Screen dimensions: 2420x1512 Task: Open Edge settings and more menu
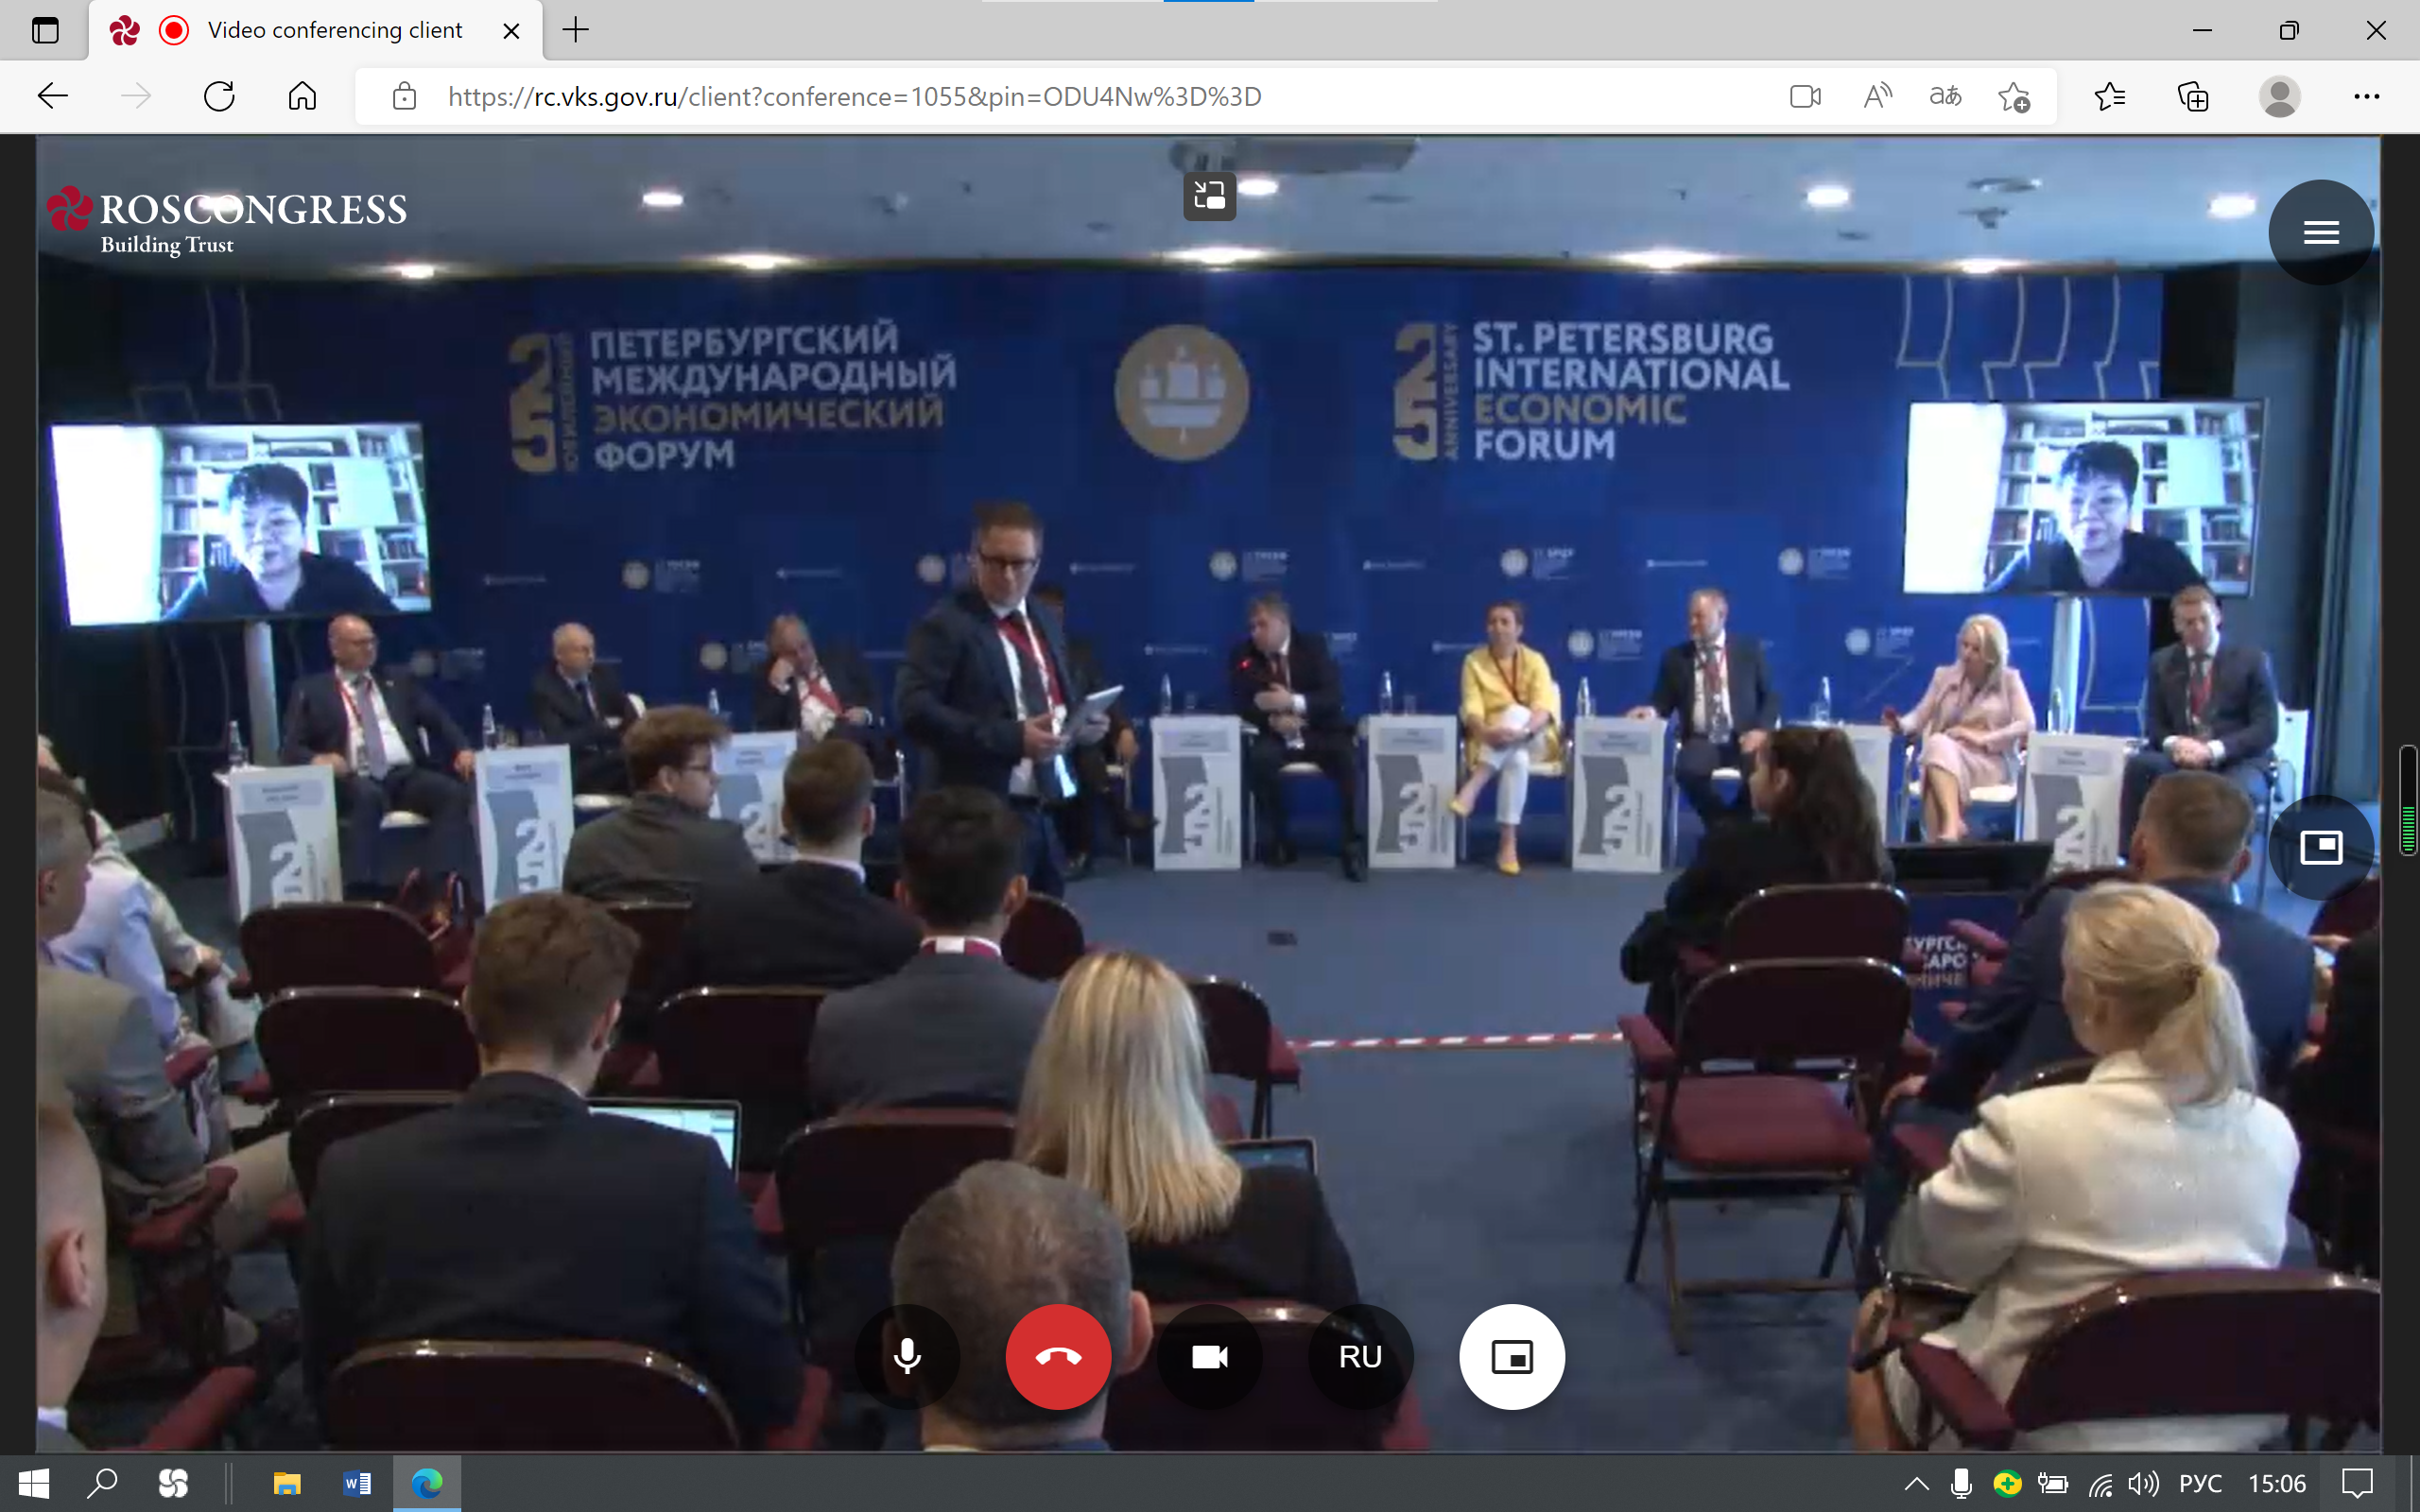click(x=2366, y=96)
